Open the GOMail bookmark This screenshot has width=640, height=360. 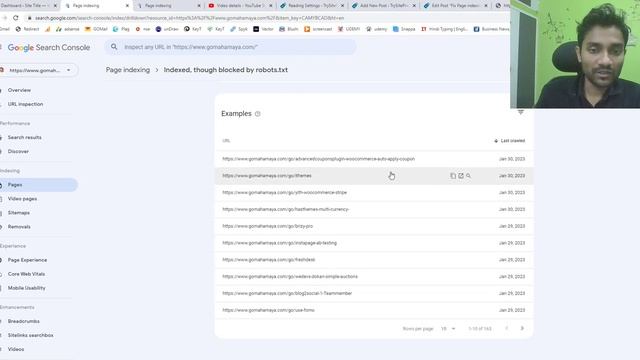tap(96, 29)
